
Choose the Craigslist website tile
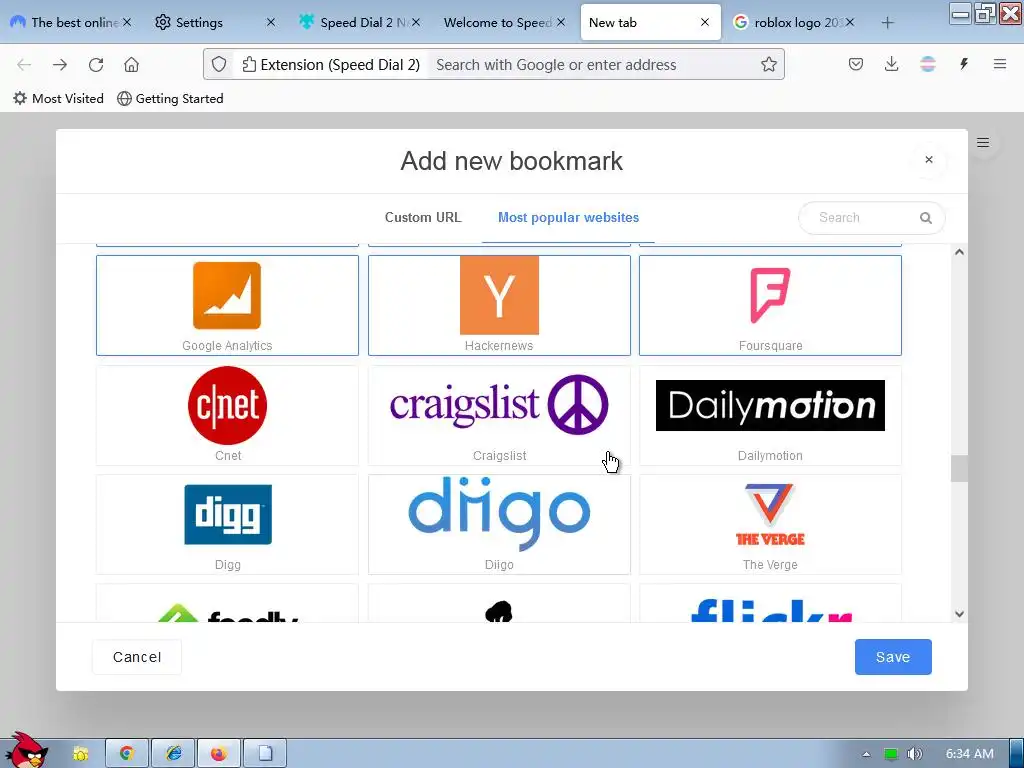(x=499, y=415)
